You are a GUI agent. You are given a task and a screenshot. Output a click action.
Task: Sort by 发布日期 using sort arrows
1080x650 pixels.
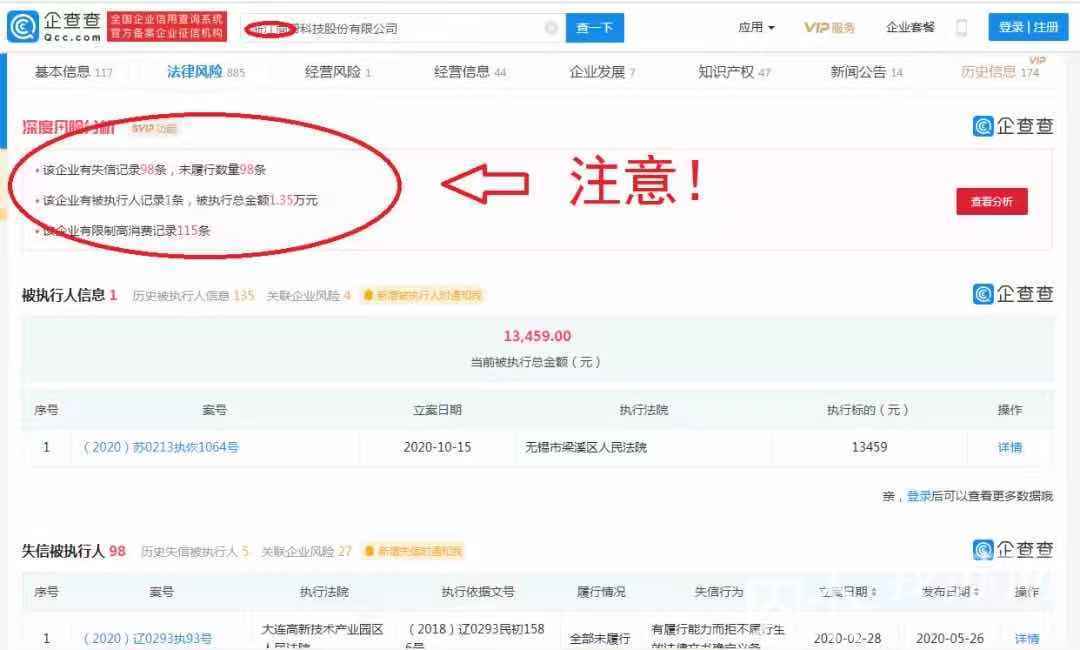tap(977, 592)
